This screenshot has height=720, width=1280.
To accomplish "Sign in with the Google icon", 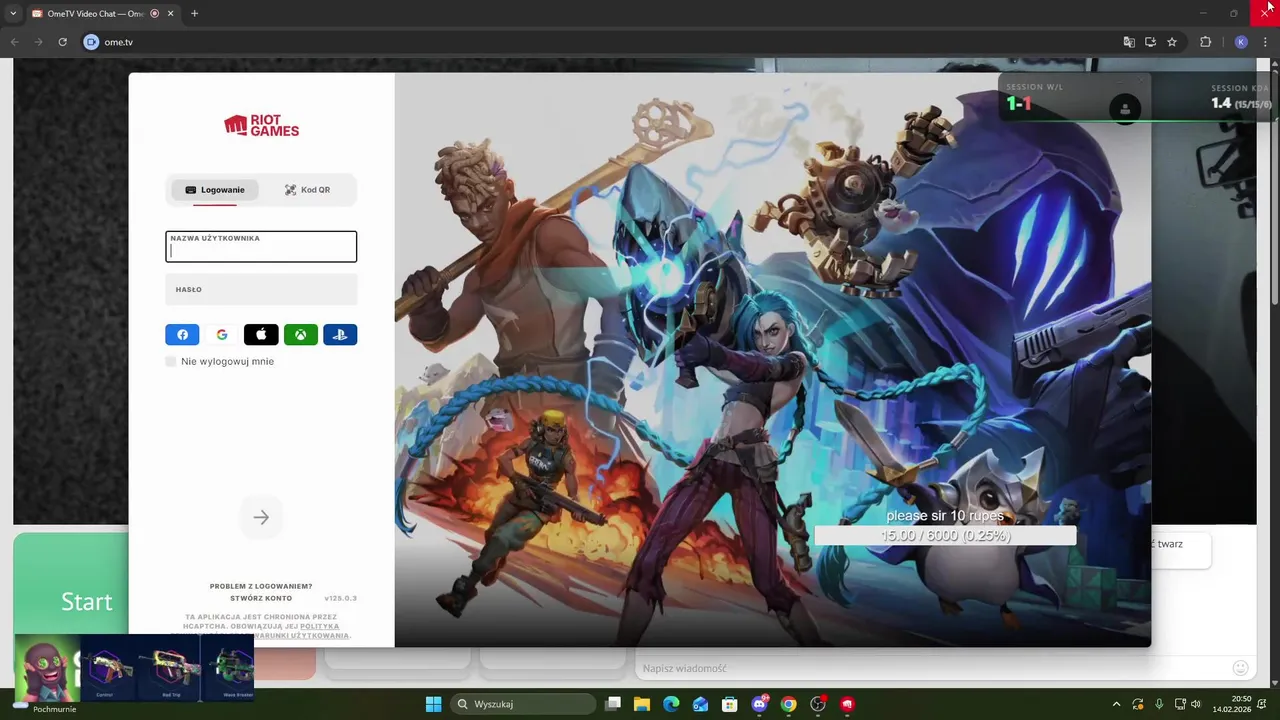I will click(222, 335).
